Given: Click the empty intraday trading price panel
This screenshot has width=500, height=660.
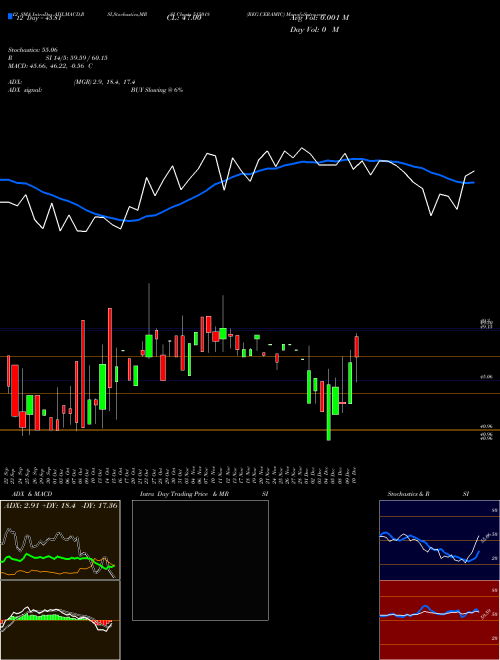Looking at the screenshot, I should tap(200, 560).
